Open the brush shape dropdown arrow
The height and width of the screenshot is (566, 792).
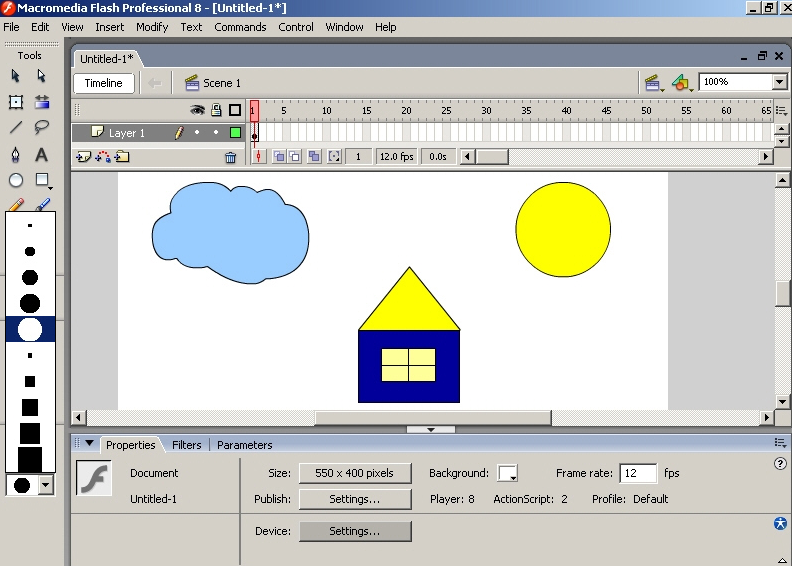pyautogui.click(x=46, y=485)
